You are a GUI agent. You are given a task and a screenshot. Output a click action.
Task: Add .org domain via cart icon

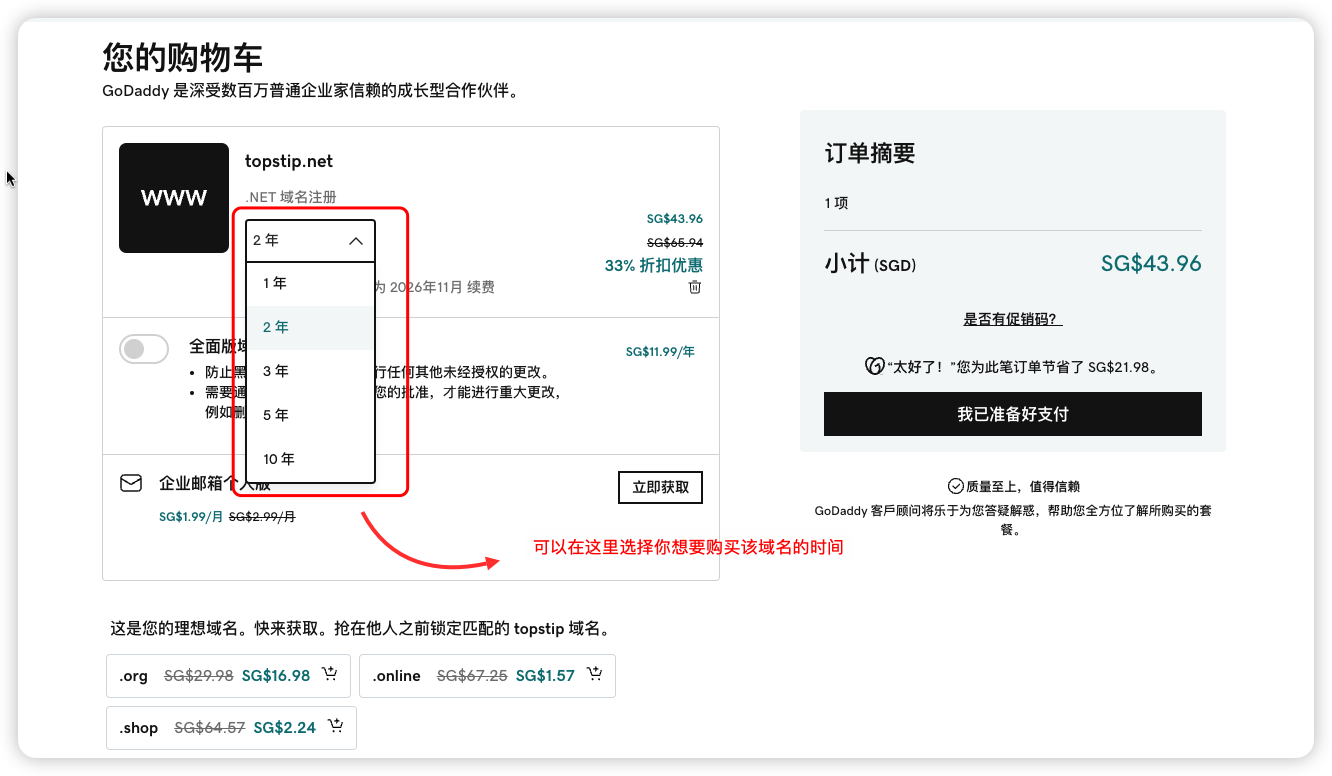pyautogui.click(x=330, y=674)
